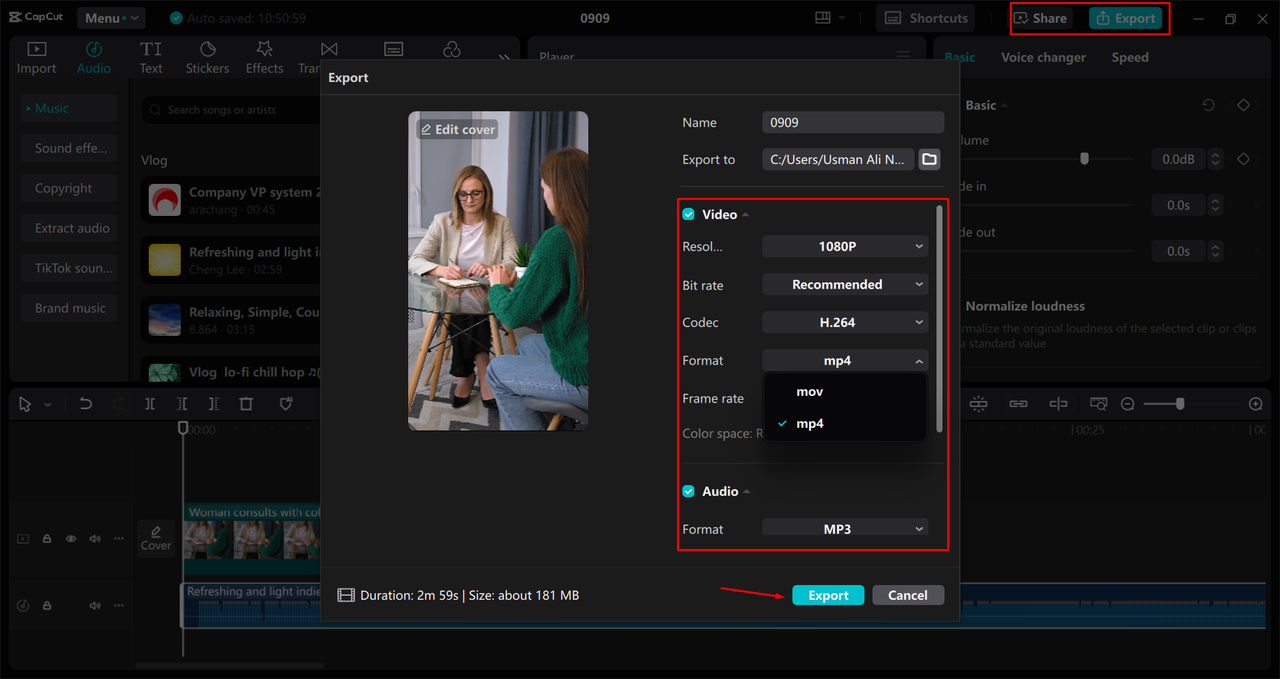Click the Export dialog vertical scrollbar
The image size is (1280, 679).
click(939, 318)
